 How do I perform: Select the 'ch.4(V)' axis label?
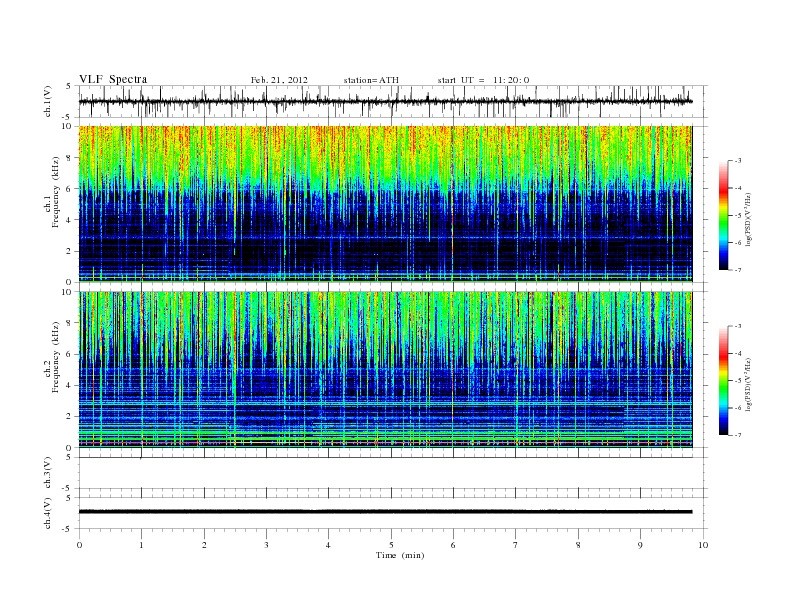(x=48, y=513)
